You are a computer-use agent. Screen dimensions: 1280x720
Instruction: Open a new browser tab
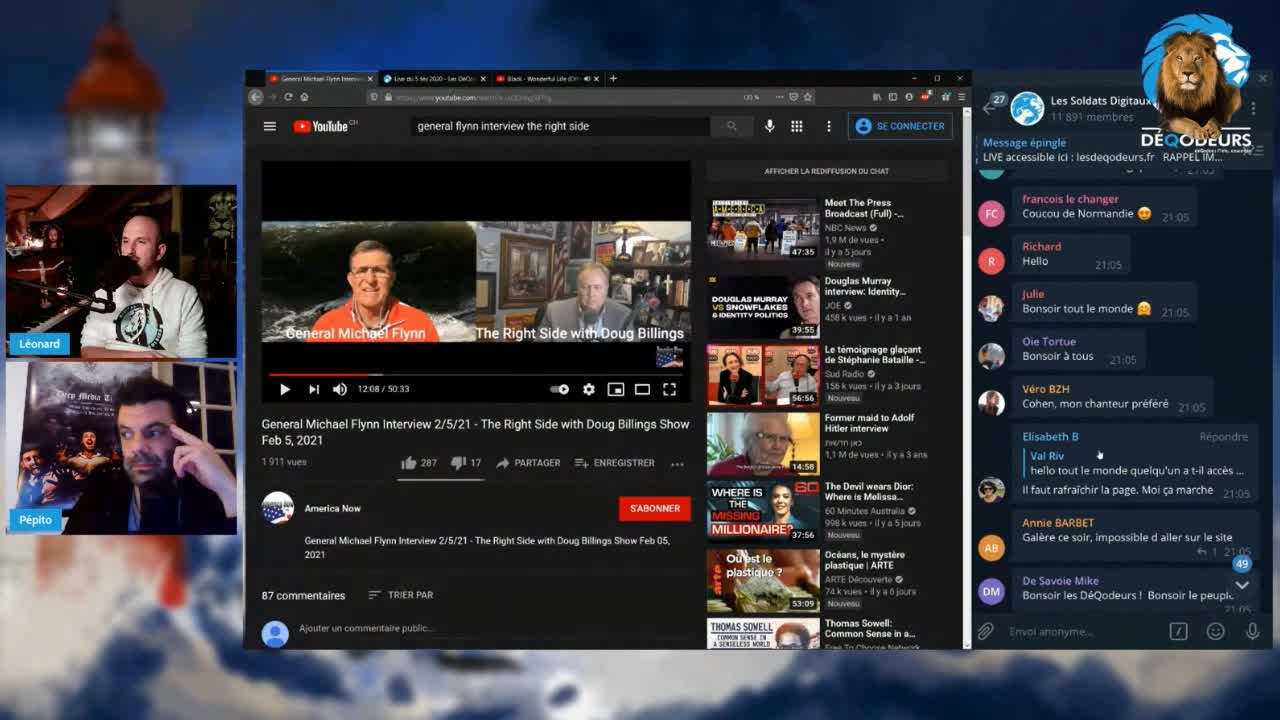coord(613,78)
